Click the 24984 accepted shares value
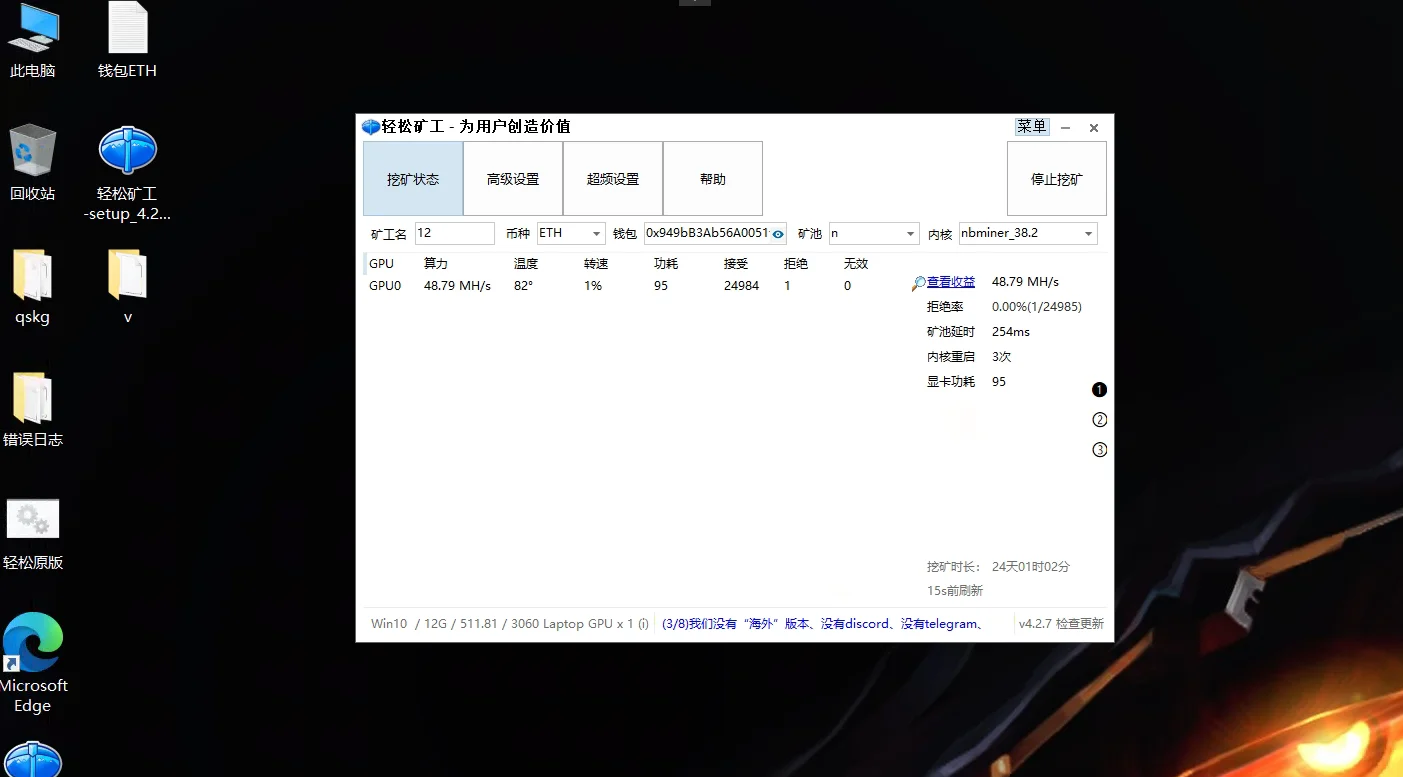1403x777 pixels. tap(741, 285)
